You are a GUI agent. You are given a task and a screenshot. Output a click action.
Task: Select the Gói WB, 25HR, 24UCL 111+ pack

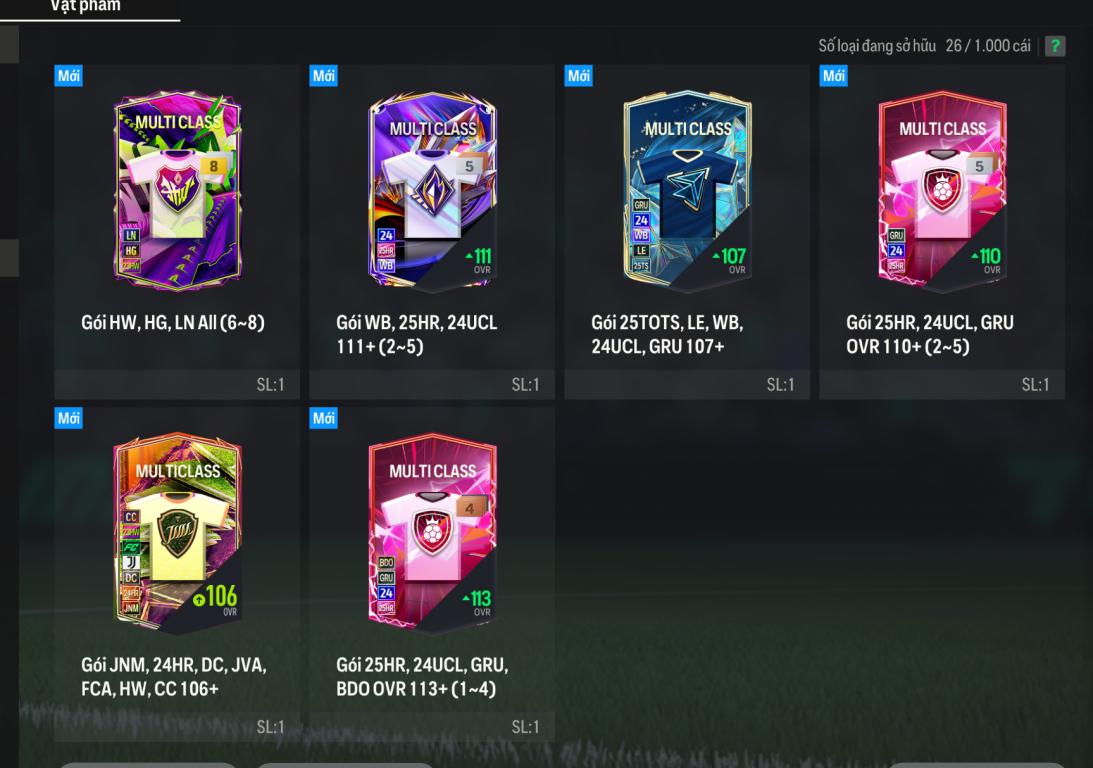point(432,232)
